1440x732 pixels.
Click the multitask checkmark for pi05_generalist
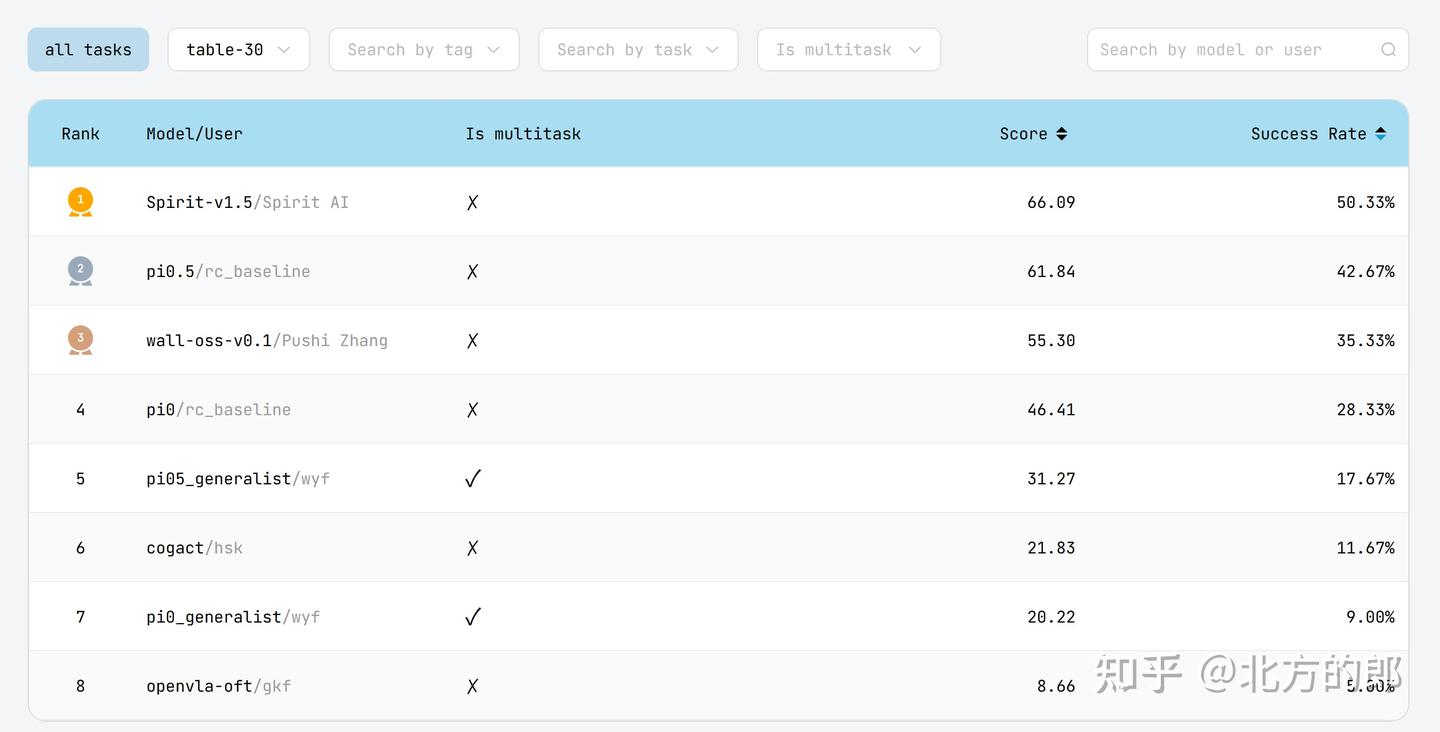[x=473, y=479]
